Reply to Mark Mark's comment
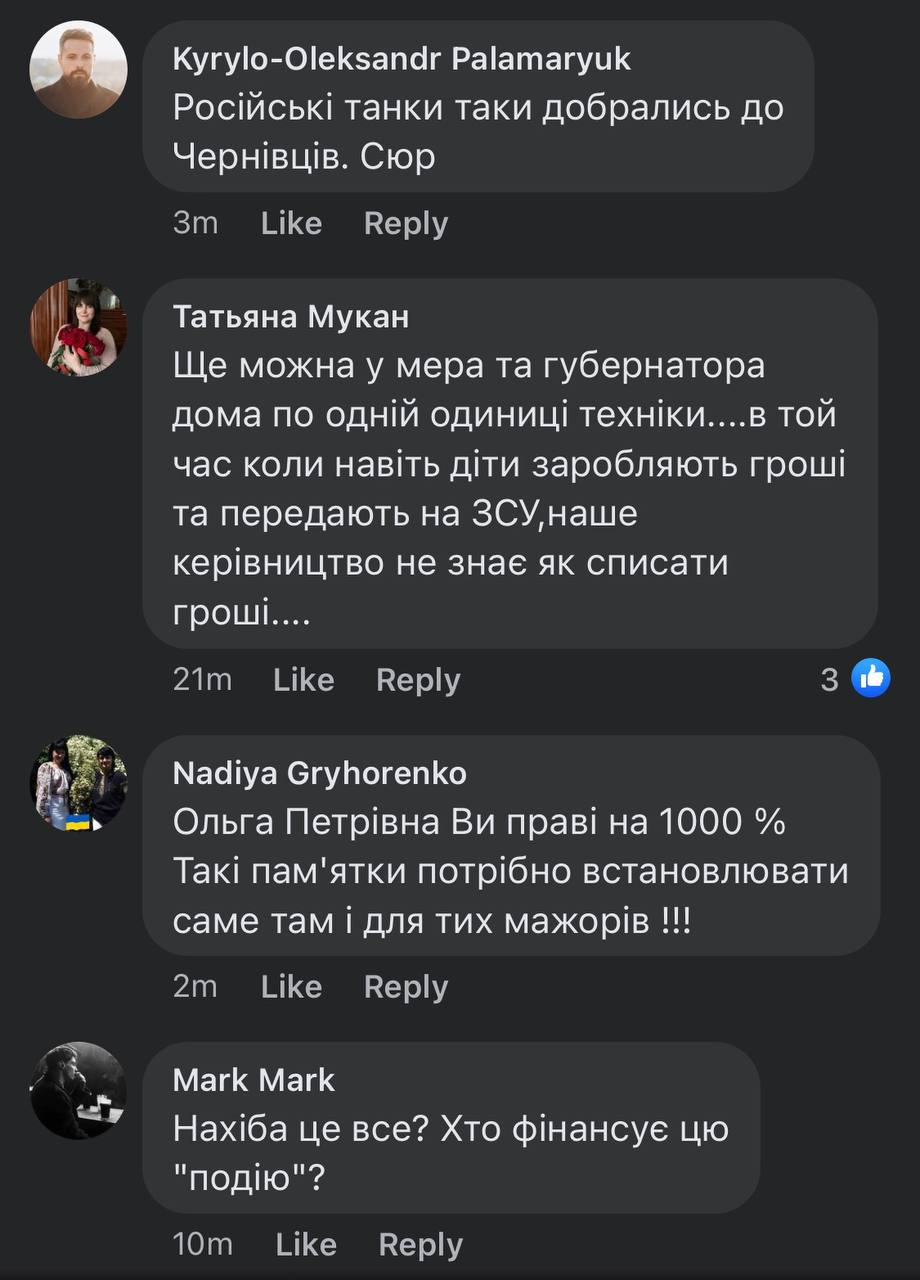The width and height of the screenshot is (920, 1280). coord(420,1245)
